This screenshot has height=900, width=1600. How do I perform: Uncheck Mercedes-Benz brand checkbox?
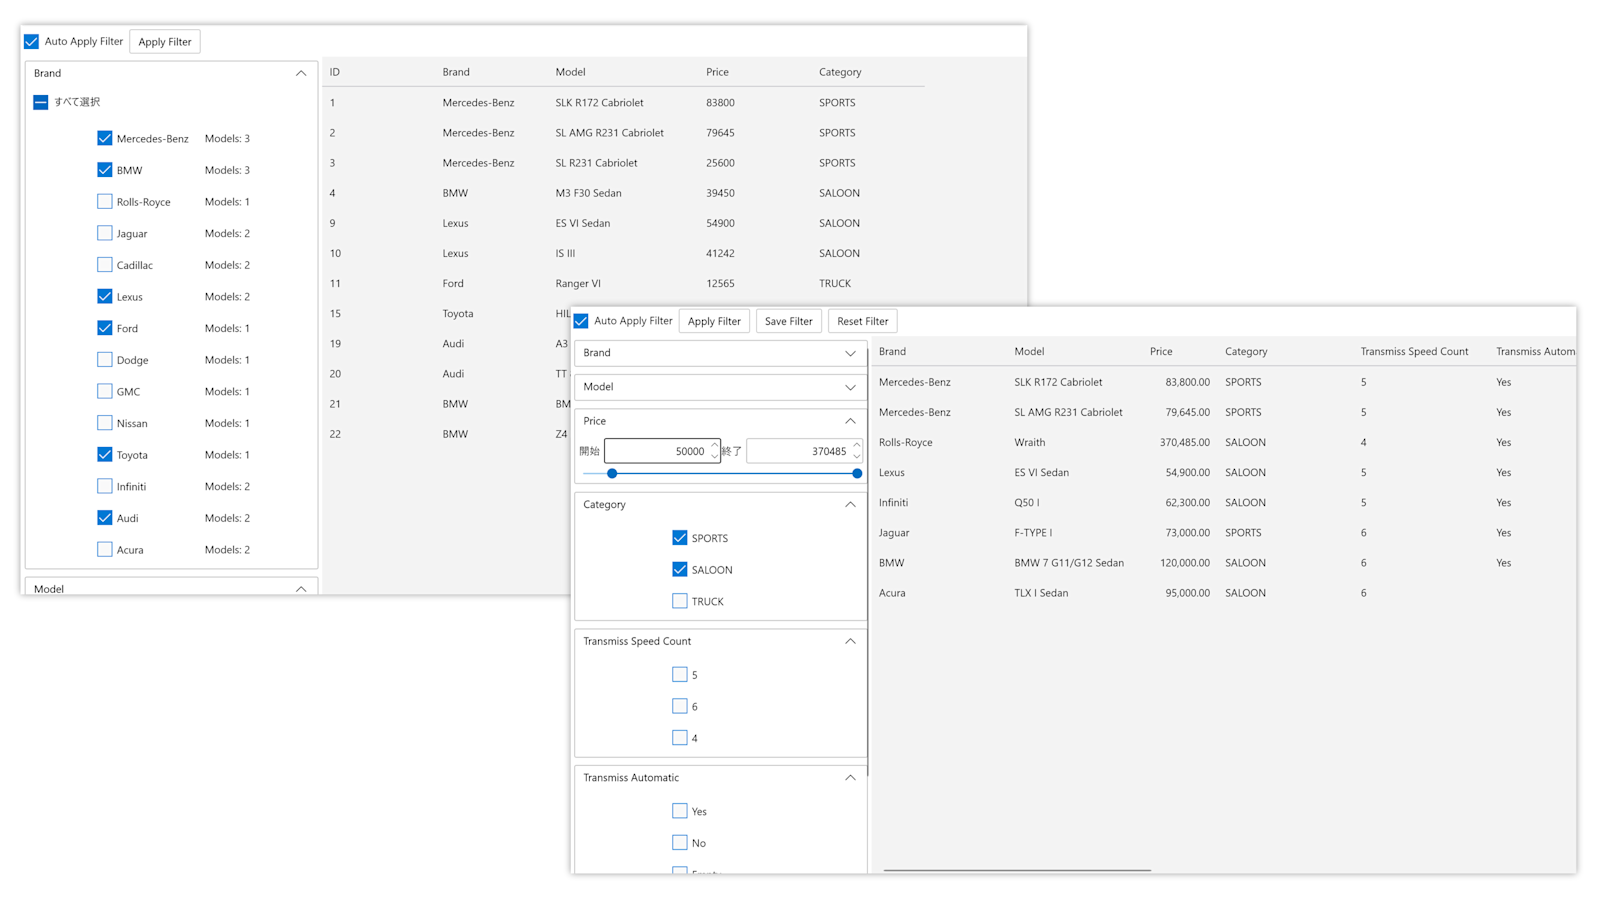[105, 138]
